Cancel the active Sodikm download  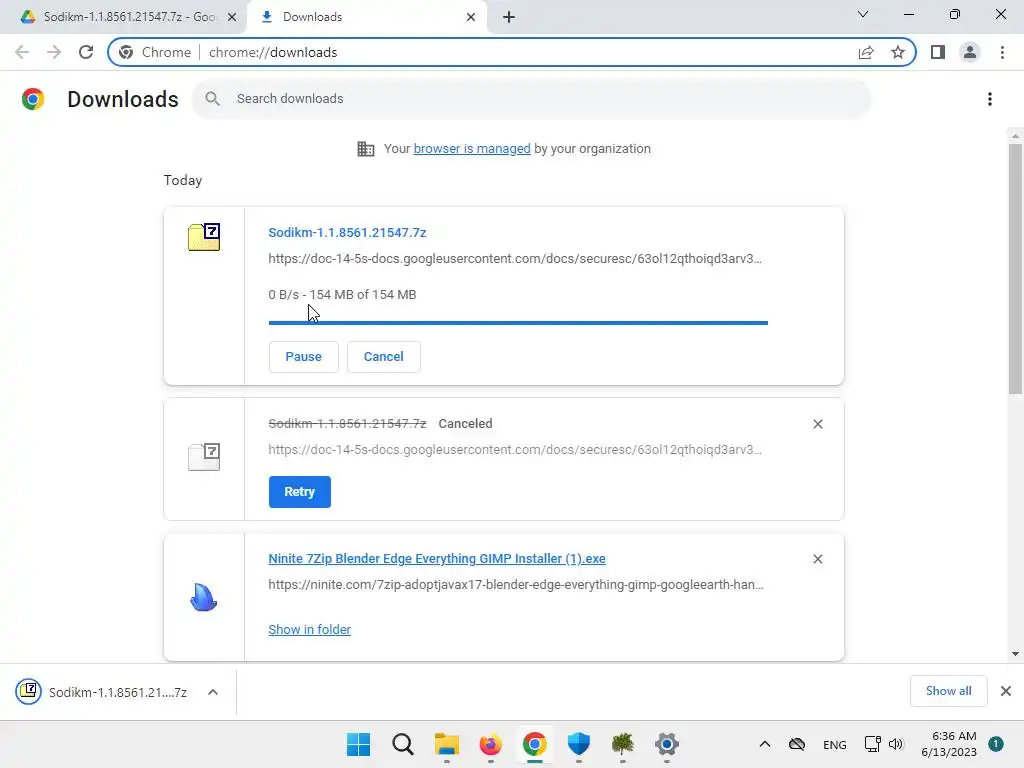pyautogui.click(x=383, y=357)
